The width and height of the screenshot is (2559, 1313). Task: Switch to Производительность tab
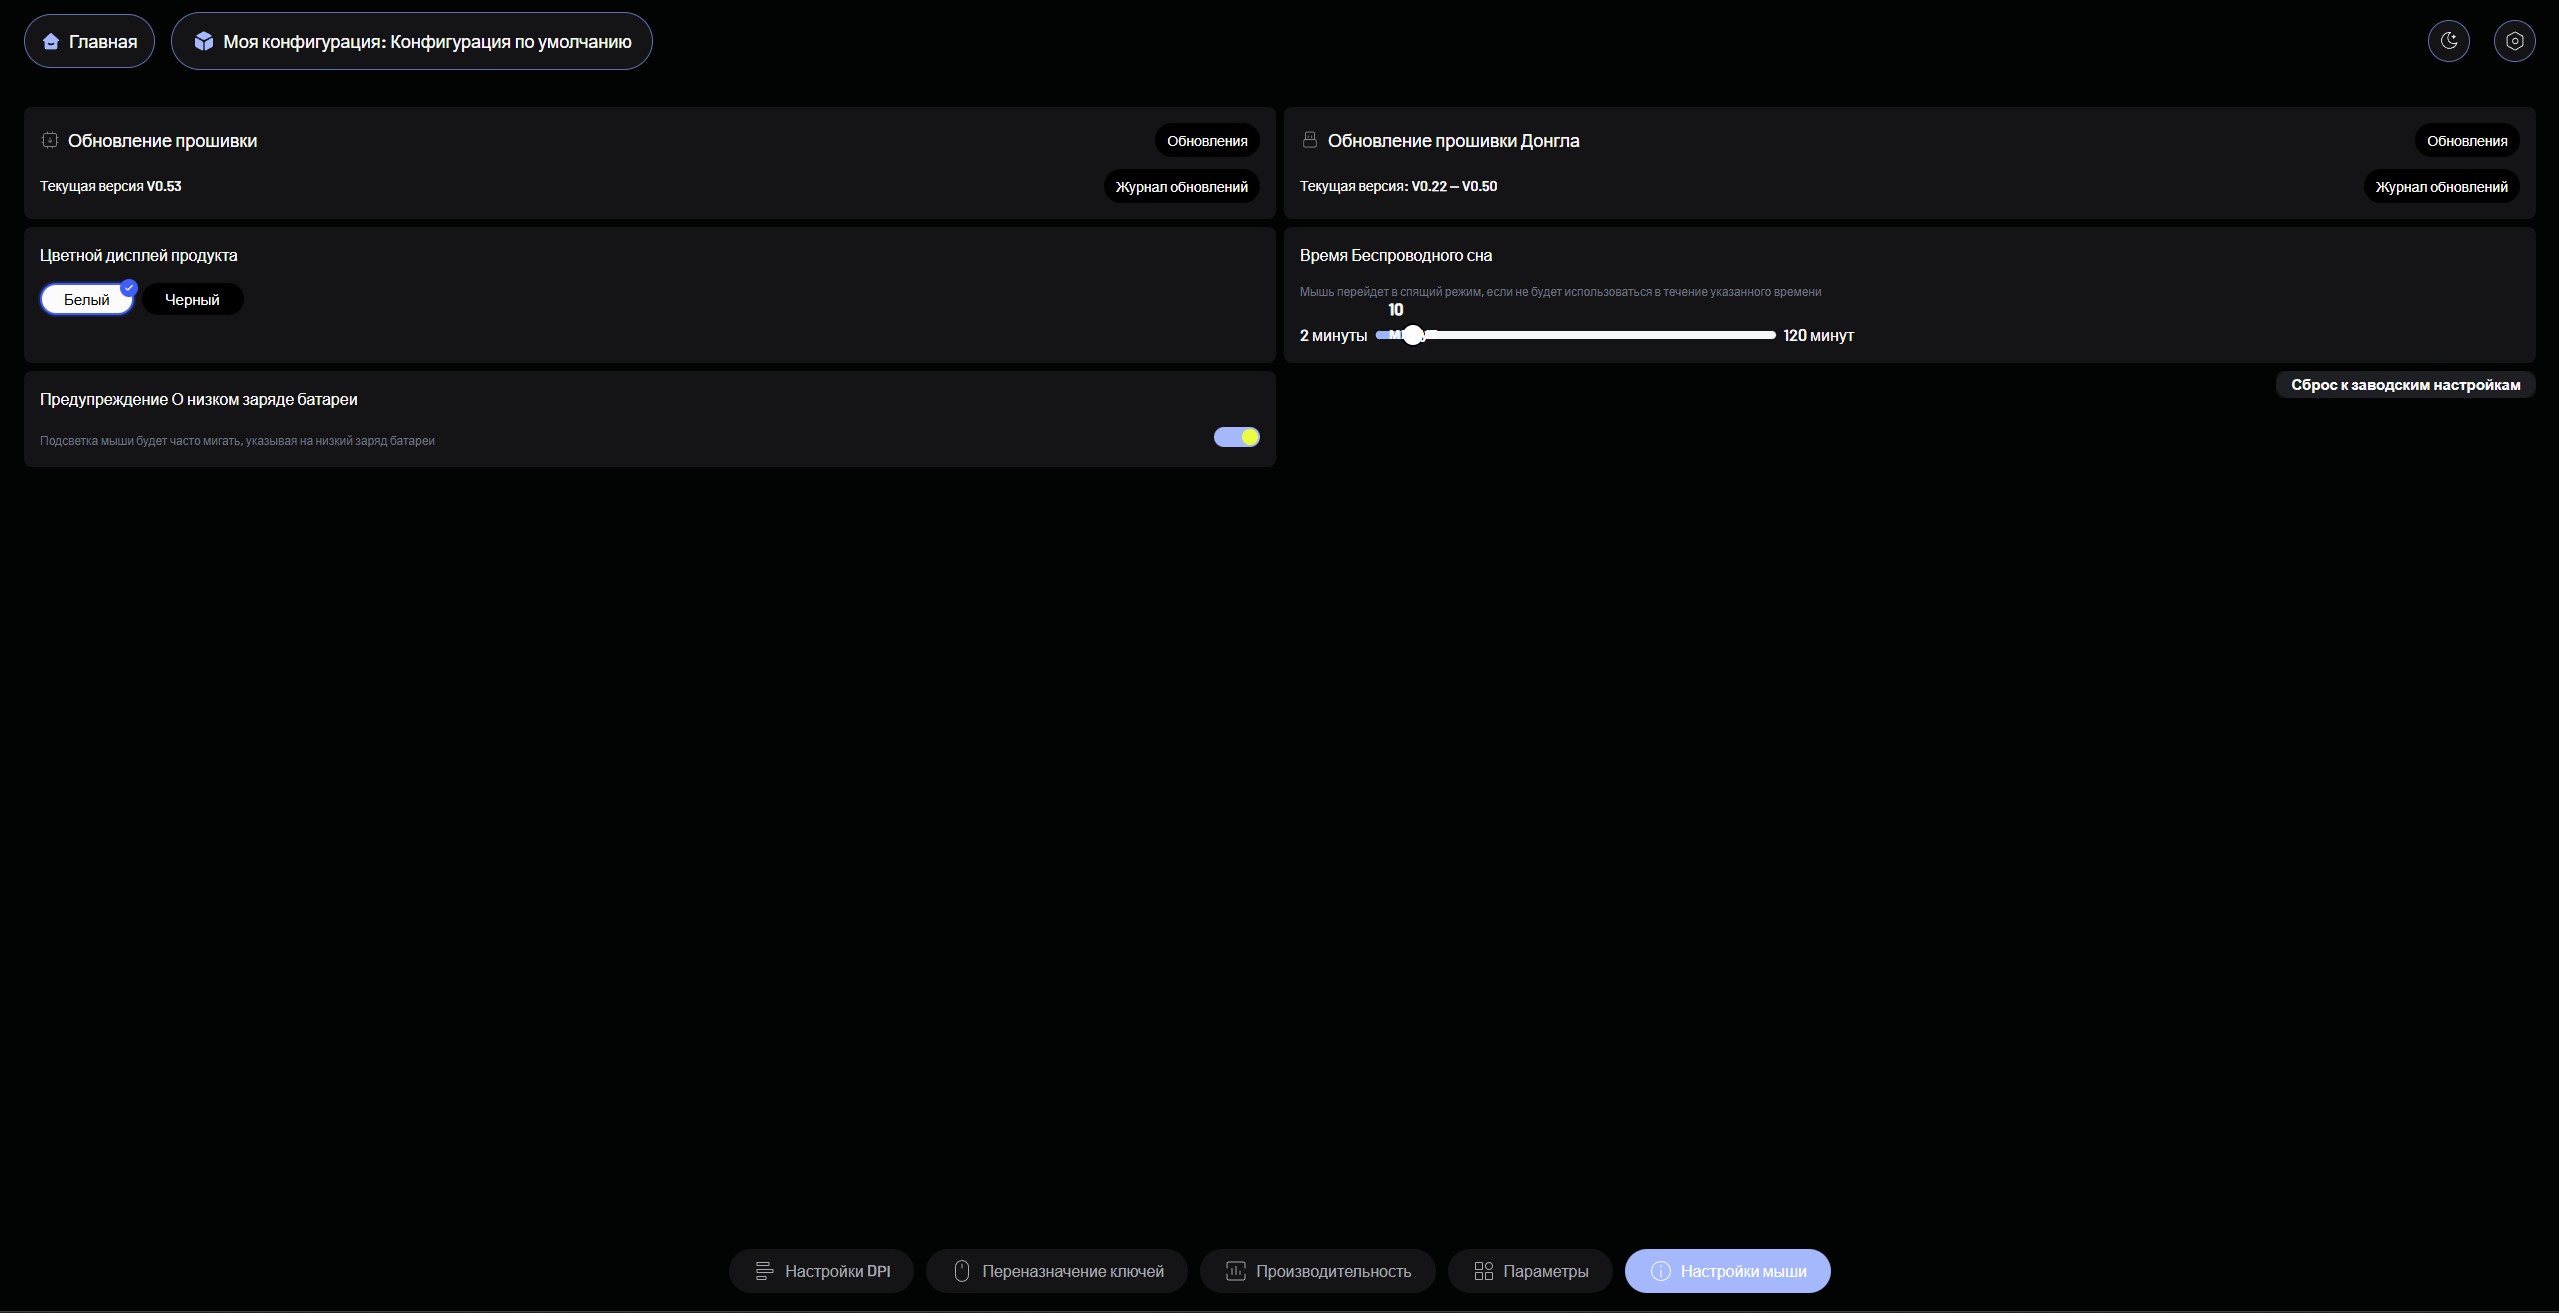pos(1317,1271)
